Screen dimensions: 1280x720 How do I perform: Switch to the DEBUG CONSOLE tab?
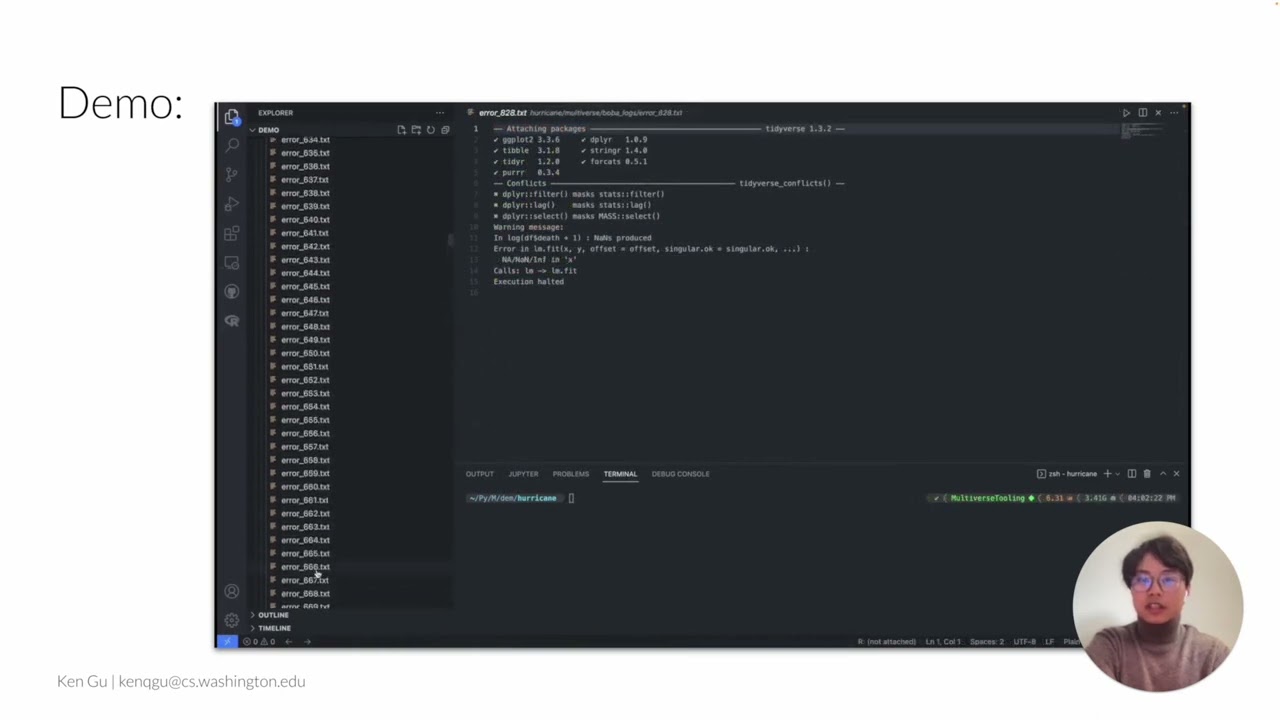(x=680, y=474)
